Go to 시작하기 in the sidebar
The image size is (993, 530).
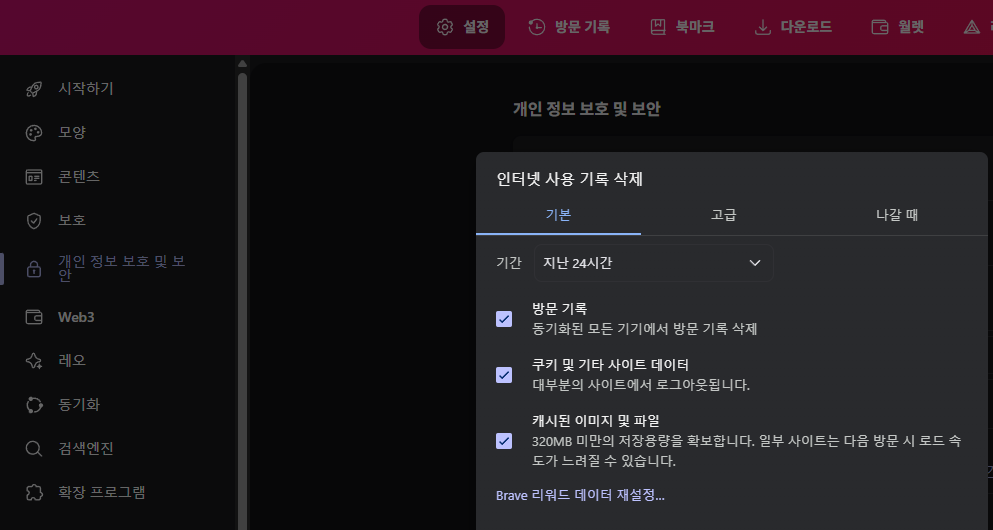point(85,89)
